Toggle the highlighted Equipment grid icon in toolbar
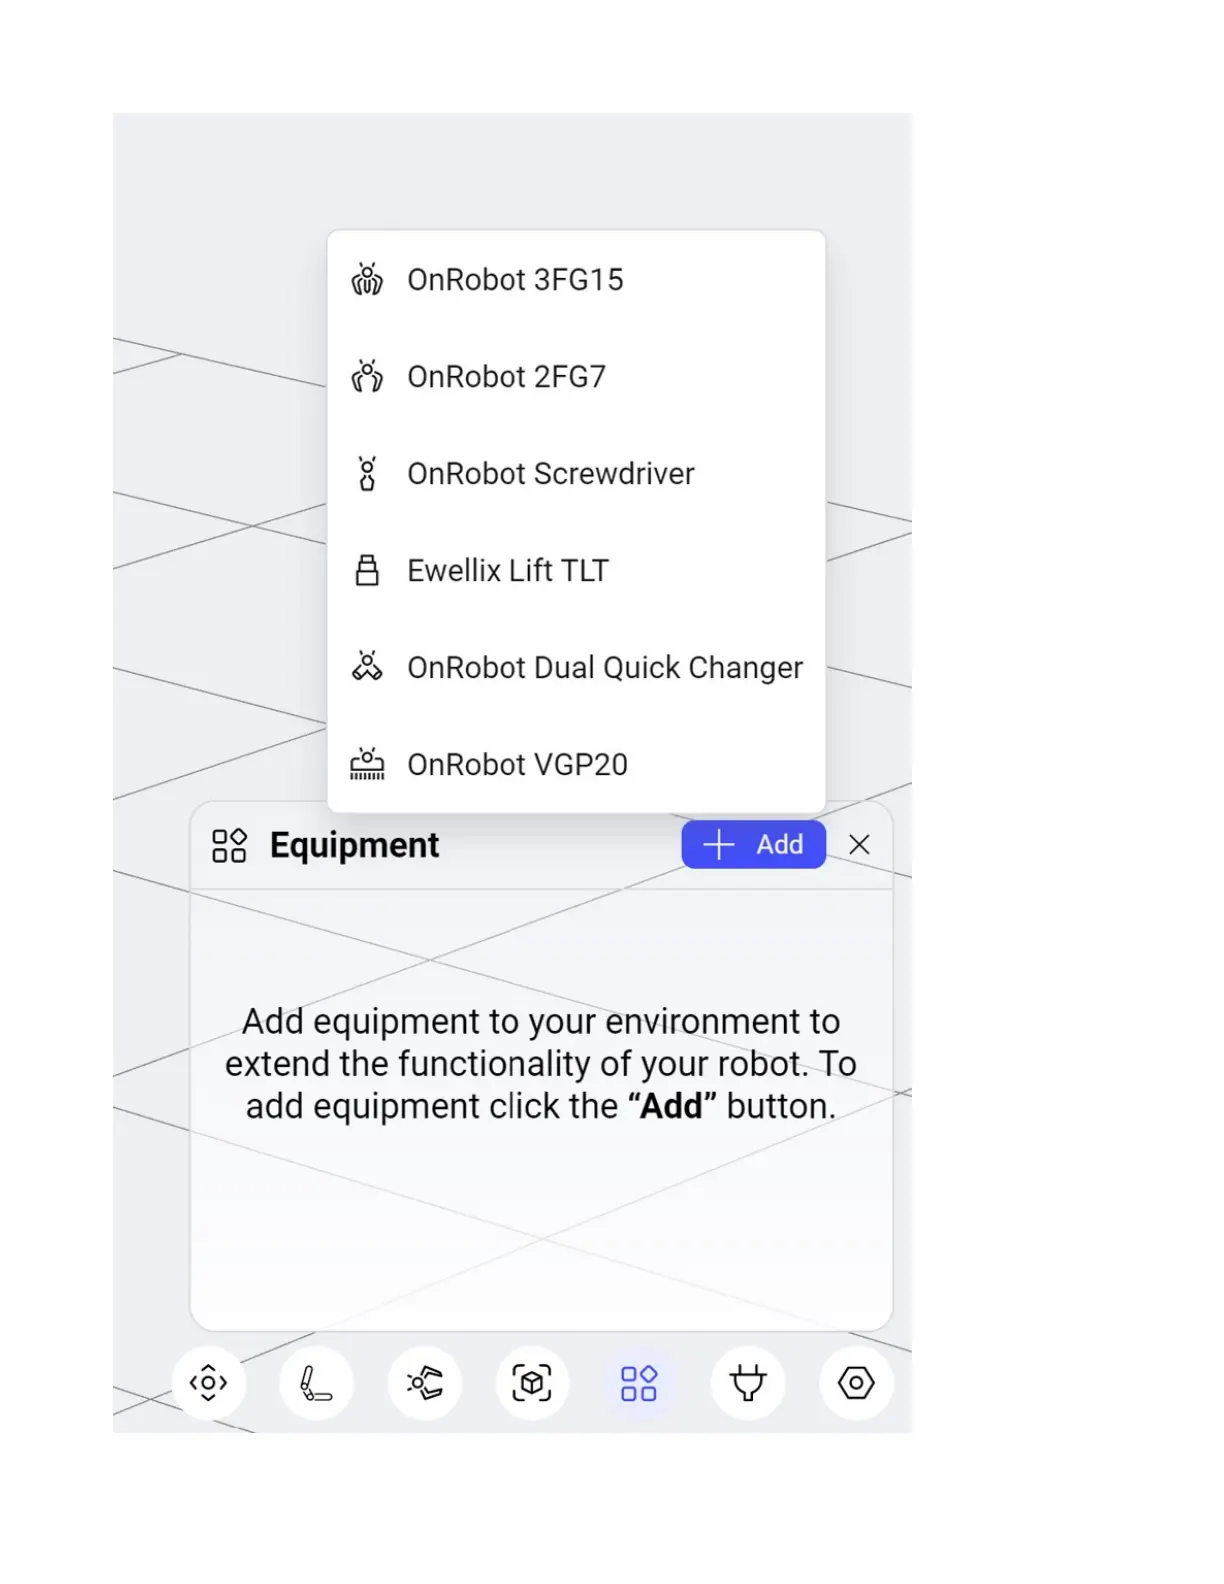1224x1584 pixels. [x=639, y=1383]
